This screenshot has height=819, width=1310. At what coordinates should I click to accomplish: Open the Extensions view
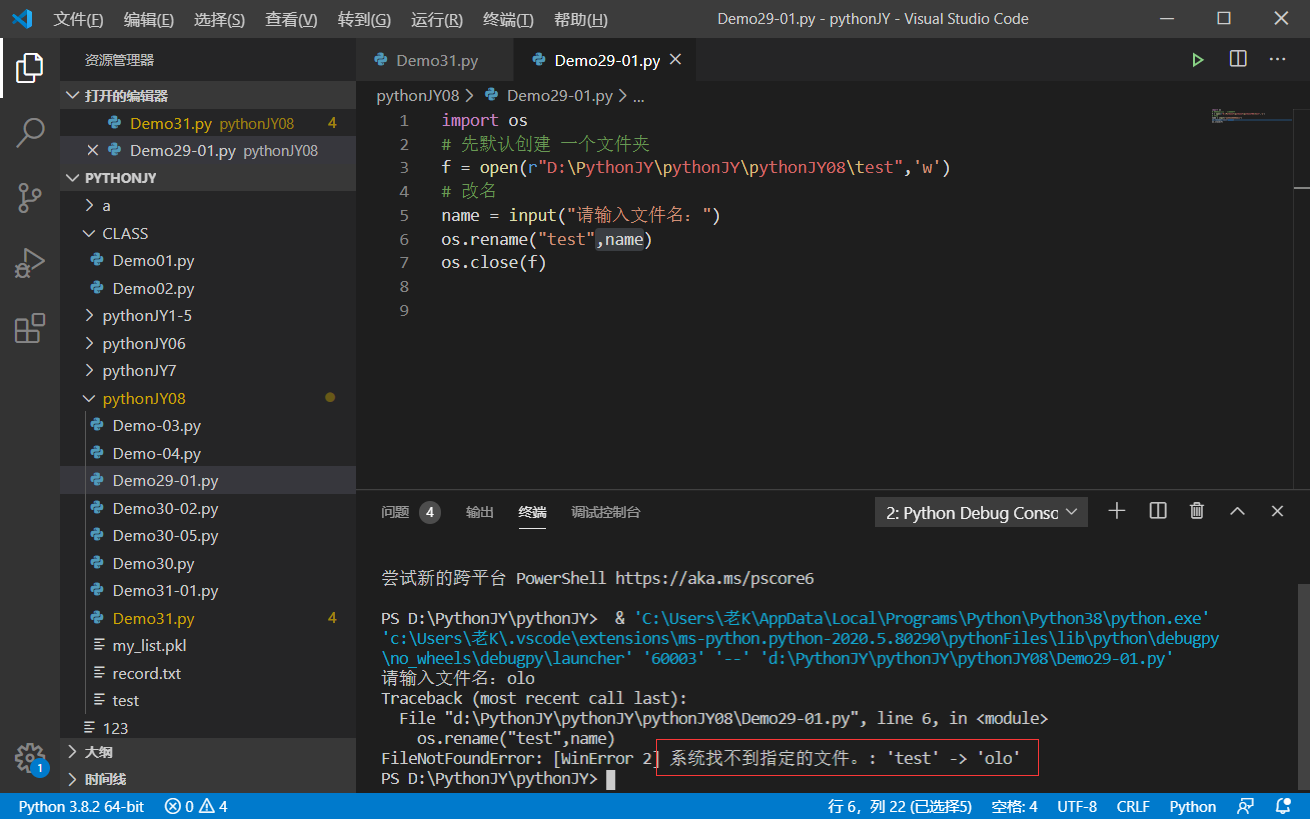30,328
